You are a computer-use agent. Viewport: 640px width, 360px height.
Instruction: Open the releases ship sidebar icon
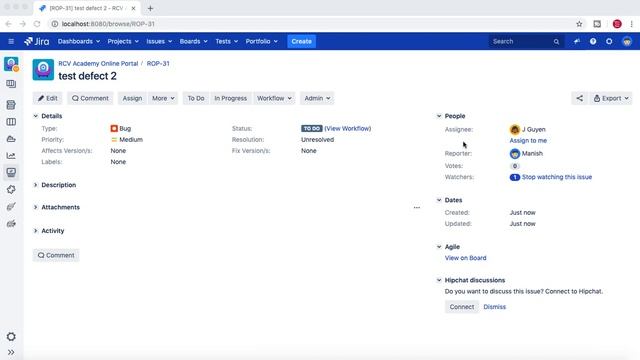point(11,139)
